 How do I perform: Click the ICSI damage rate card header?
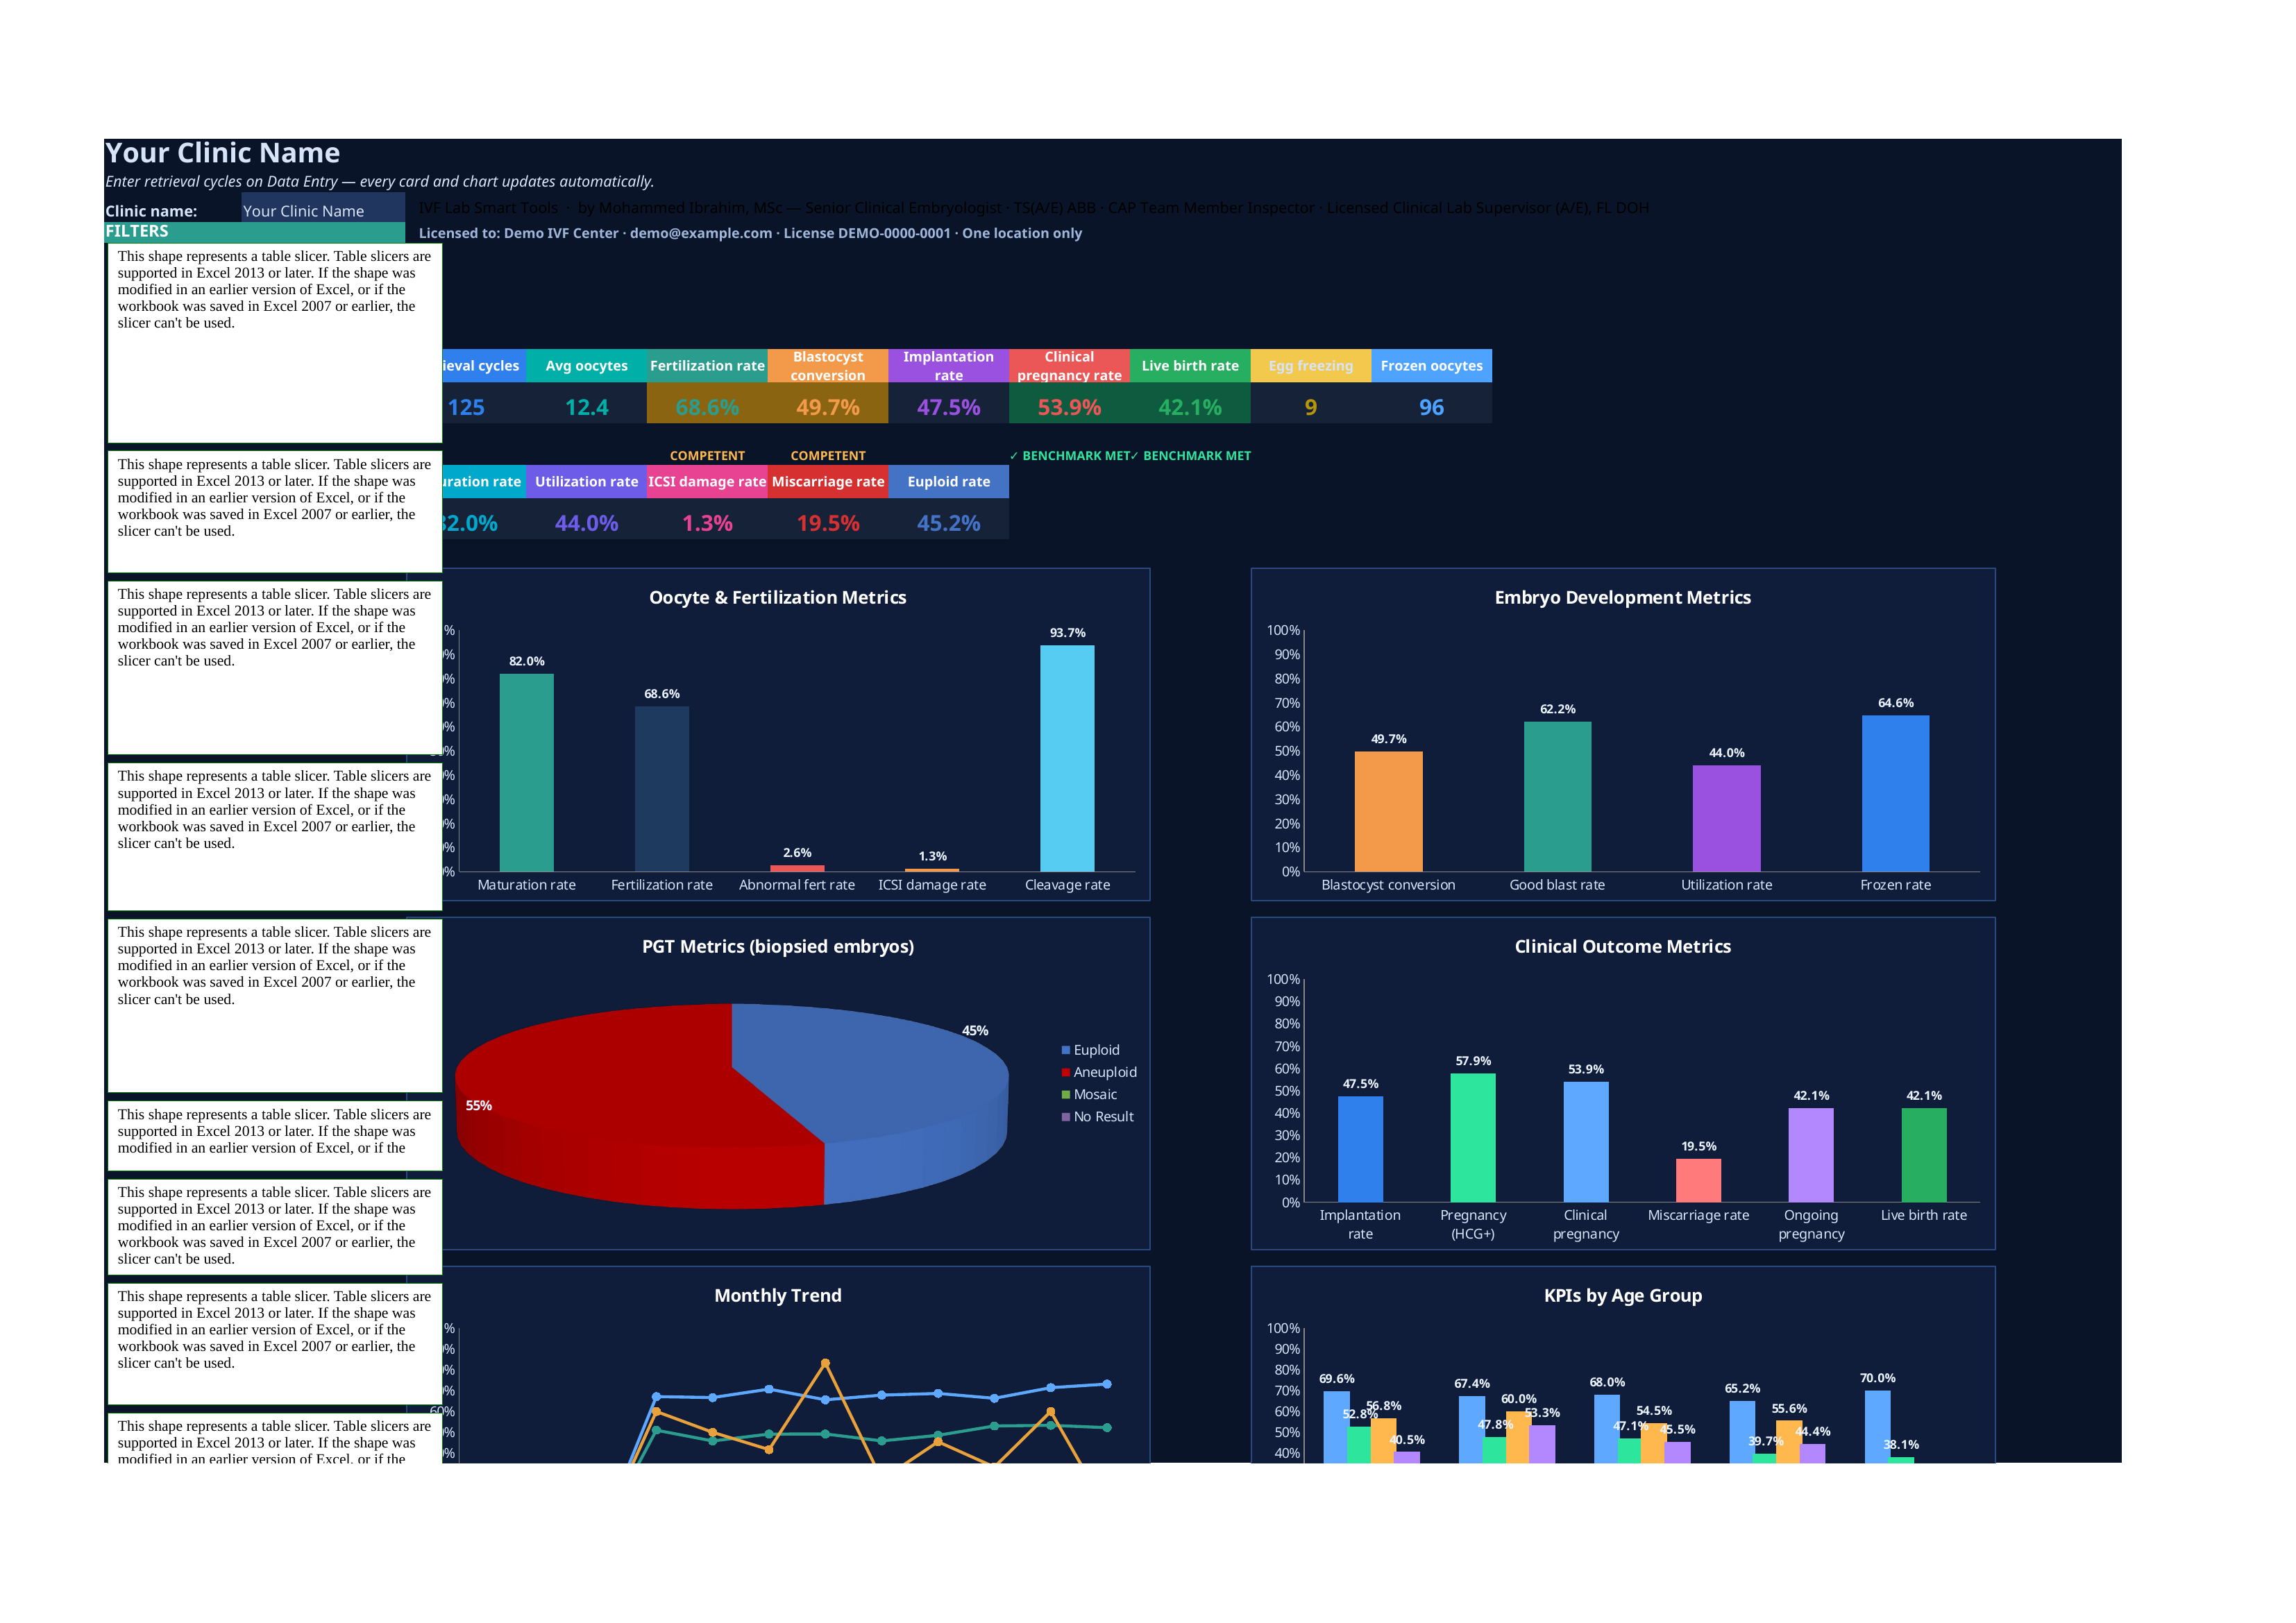[707, 482]
